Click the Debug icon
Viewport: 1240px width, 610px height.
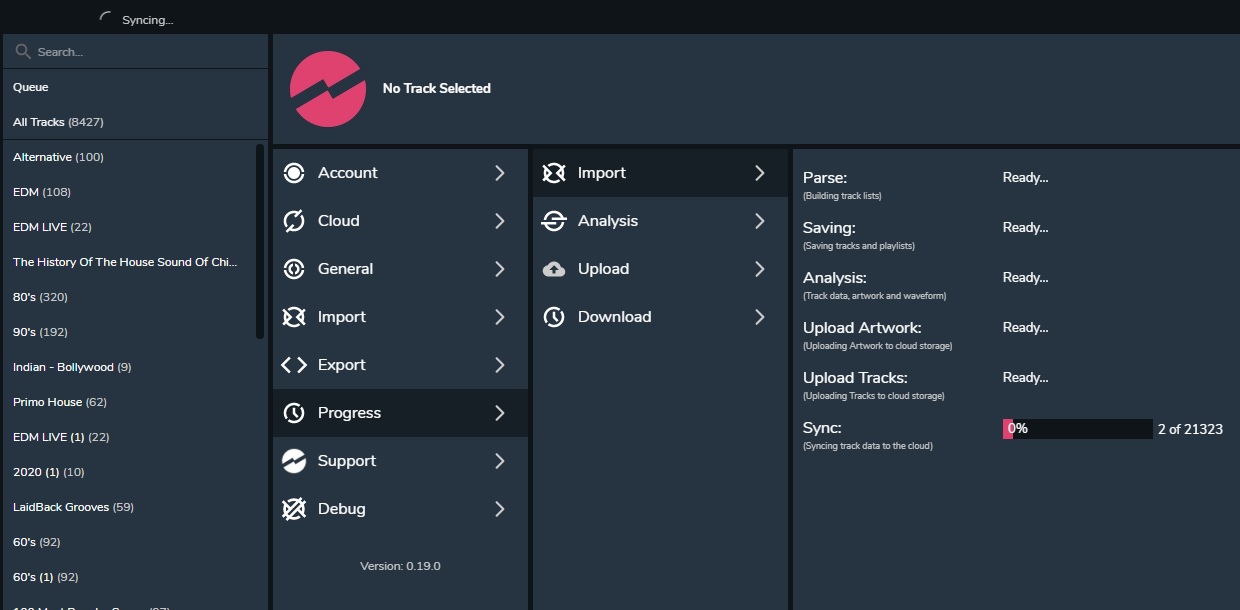pyautogui.click(x=294, y=509)
